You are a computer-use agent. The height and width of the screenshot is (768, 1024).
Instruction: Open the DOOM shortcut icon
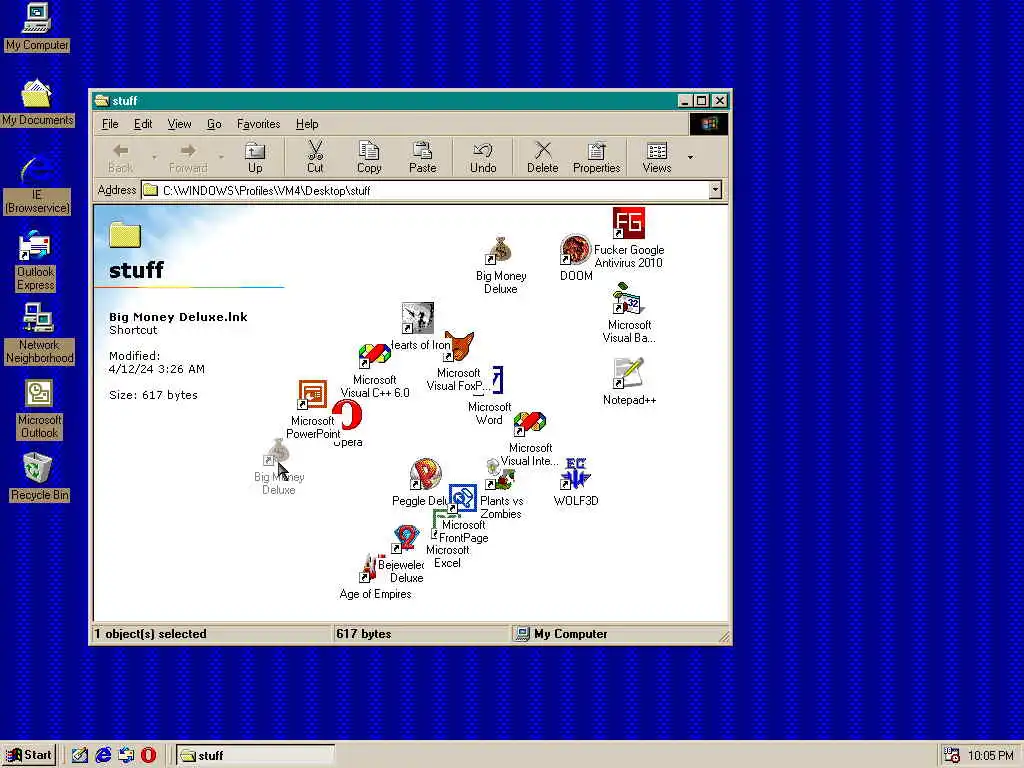575,250
